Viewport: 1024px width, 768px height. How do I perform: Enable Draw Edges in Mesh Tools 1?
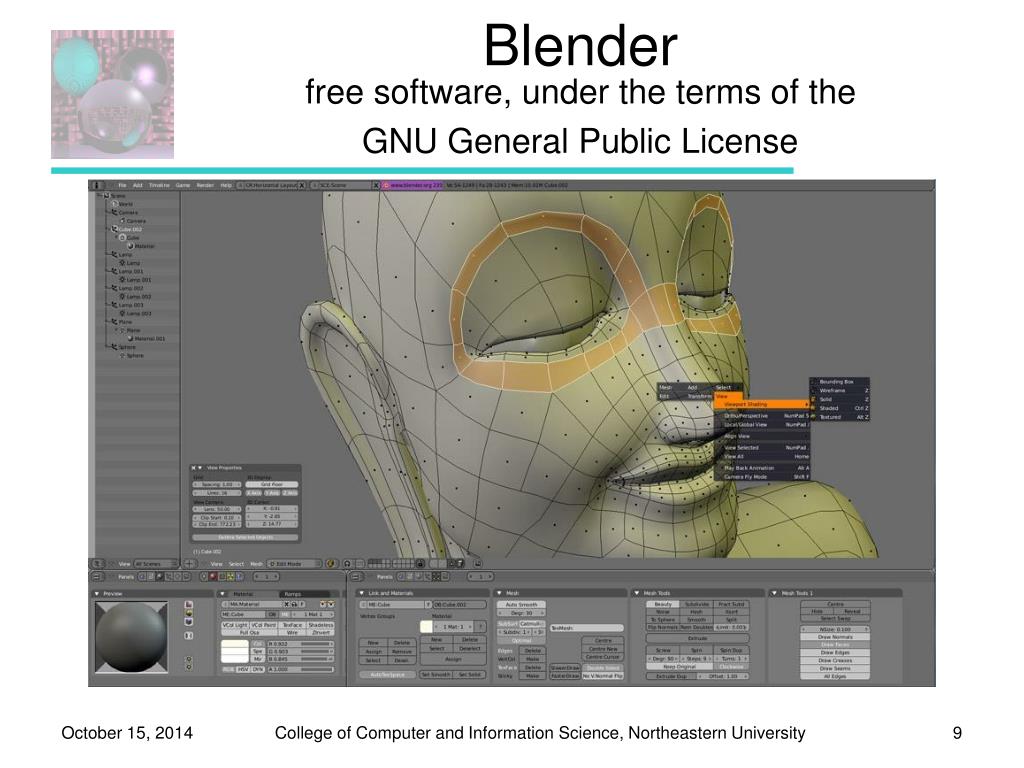835,652
